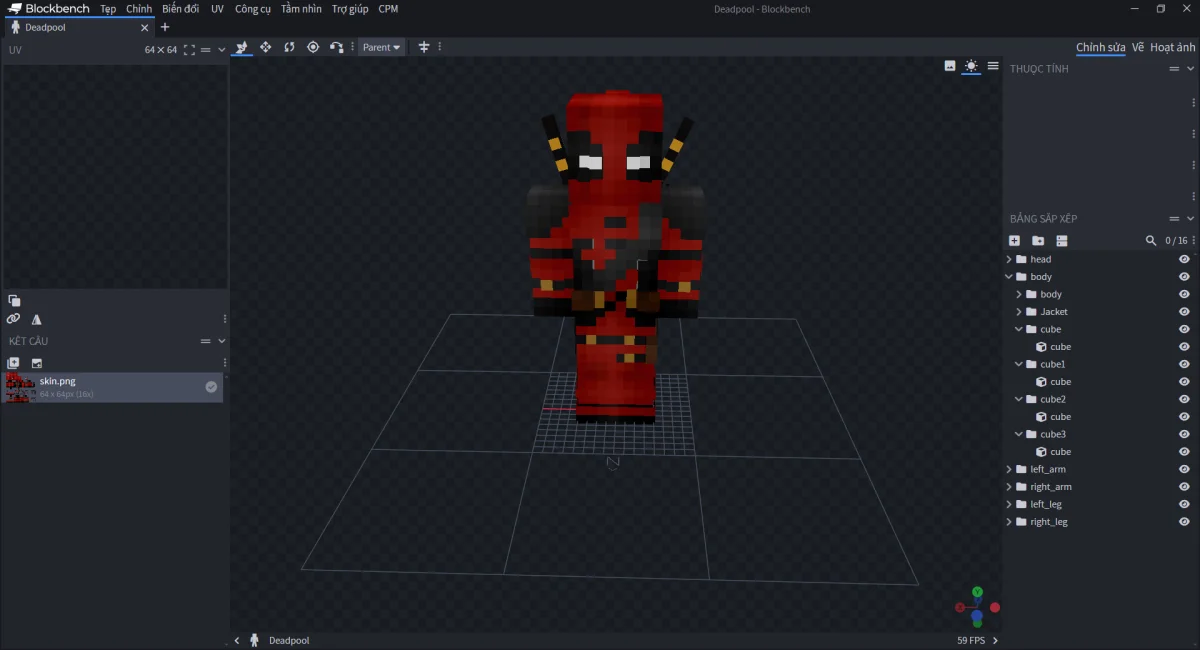Select the vertex snap tool icon
This screenshot has width=1200, height=650.
tap(337, 47)
